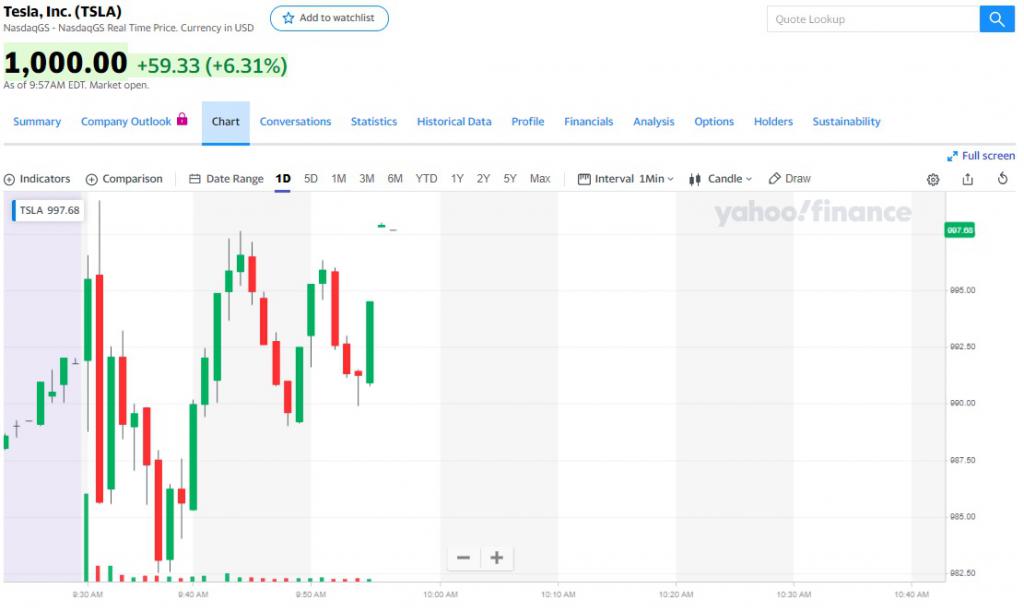Add Tesla to watchlist
The height and width of the screenshot is (612, 1024).
point(329,18)
